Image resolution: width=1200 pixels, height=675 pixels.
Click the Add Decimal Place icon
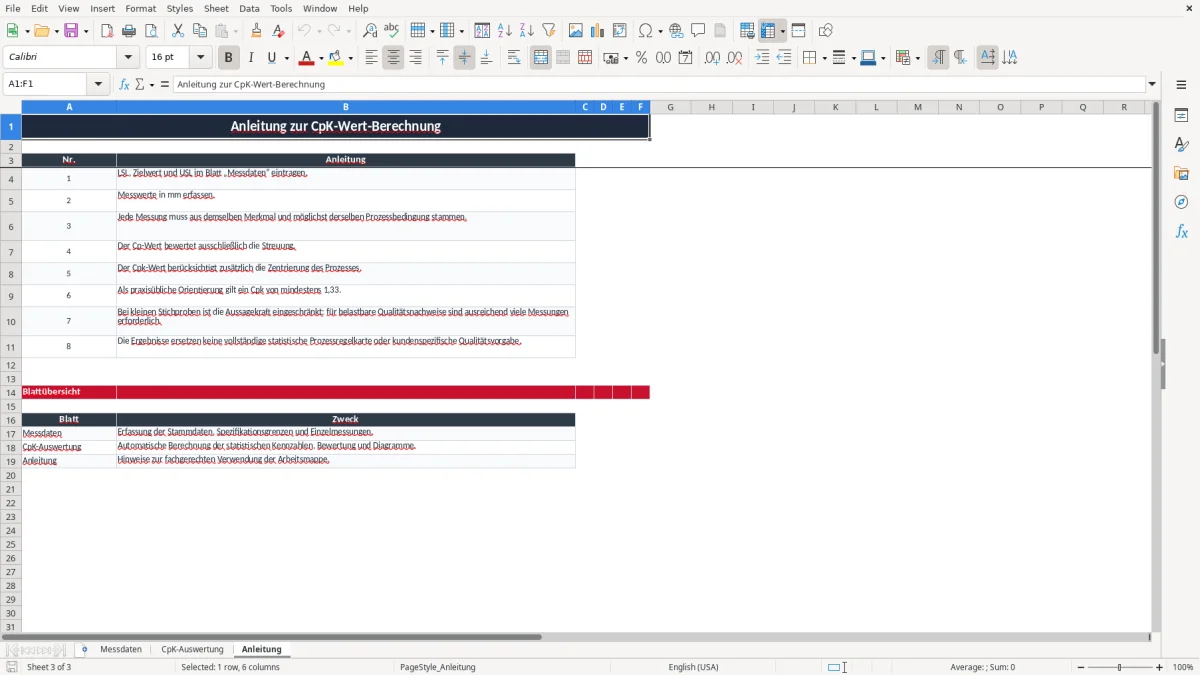(x=712, y=58)
